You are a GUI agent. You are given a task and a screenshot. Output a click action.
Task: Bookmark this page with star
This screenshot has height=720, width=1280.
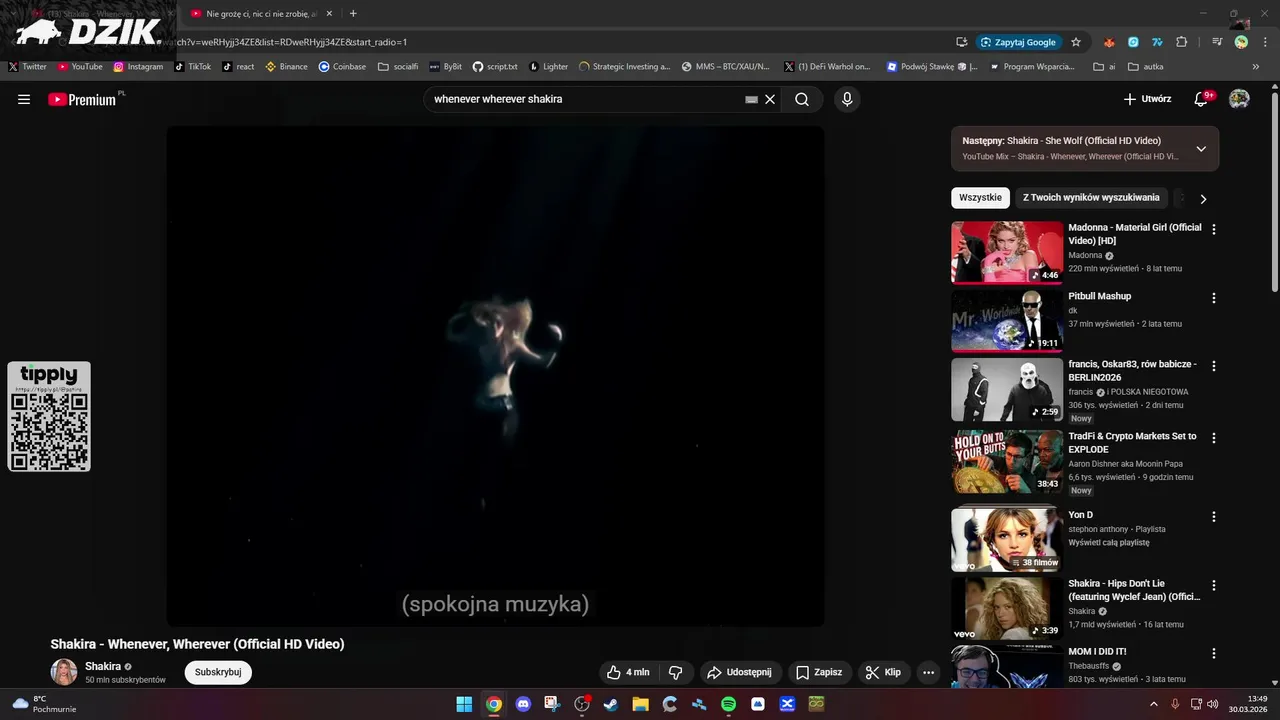1076,42
